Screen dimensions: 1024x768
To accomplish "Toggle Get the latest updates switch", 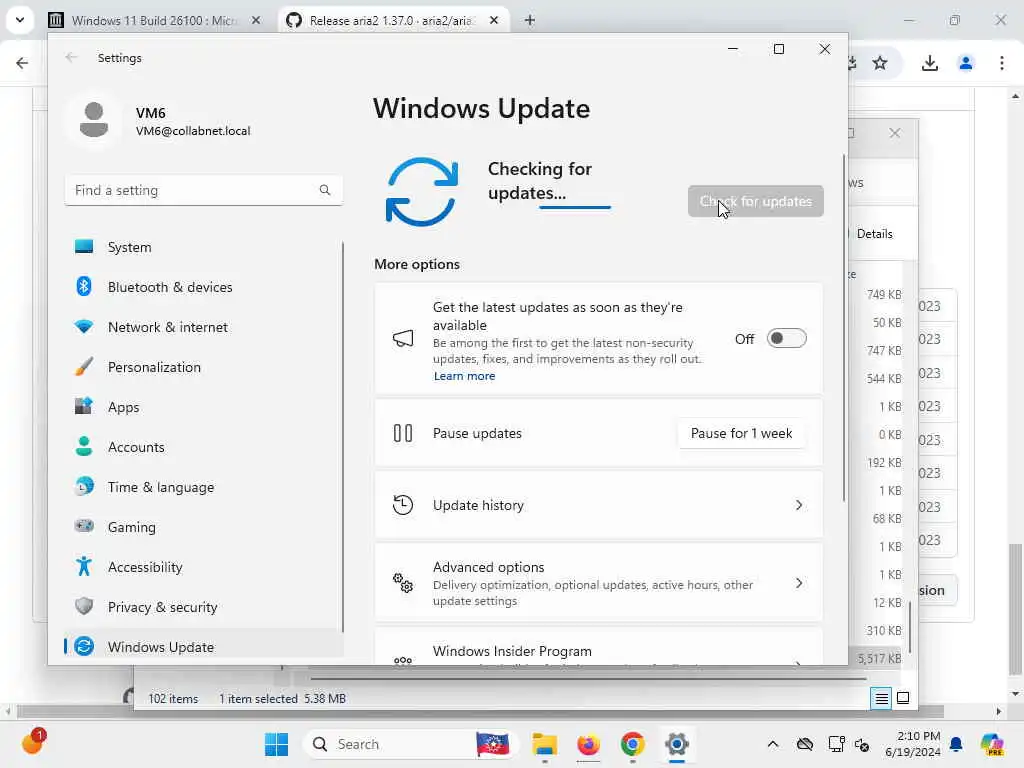I will coord(786,338).
